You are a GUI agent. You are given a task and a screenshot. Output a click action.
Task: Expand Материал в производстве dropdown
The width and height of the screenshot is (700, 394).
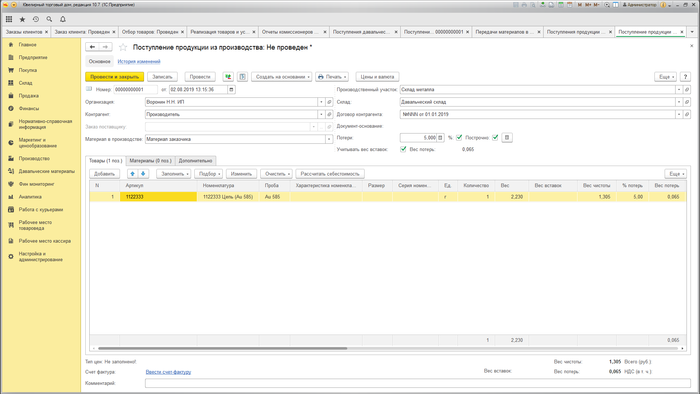pyautogui.click(x=329, y=140)
